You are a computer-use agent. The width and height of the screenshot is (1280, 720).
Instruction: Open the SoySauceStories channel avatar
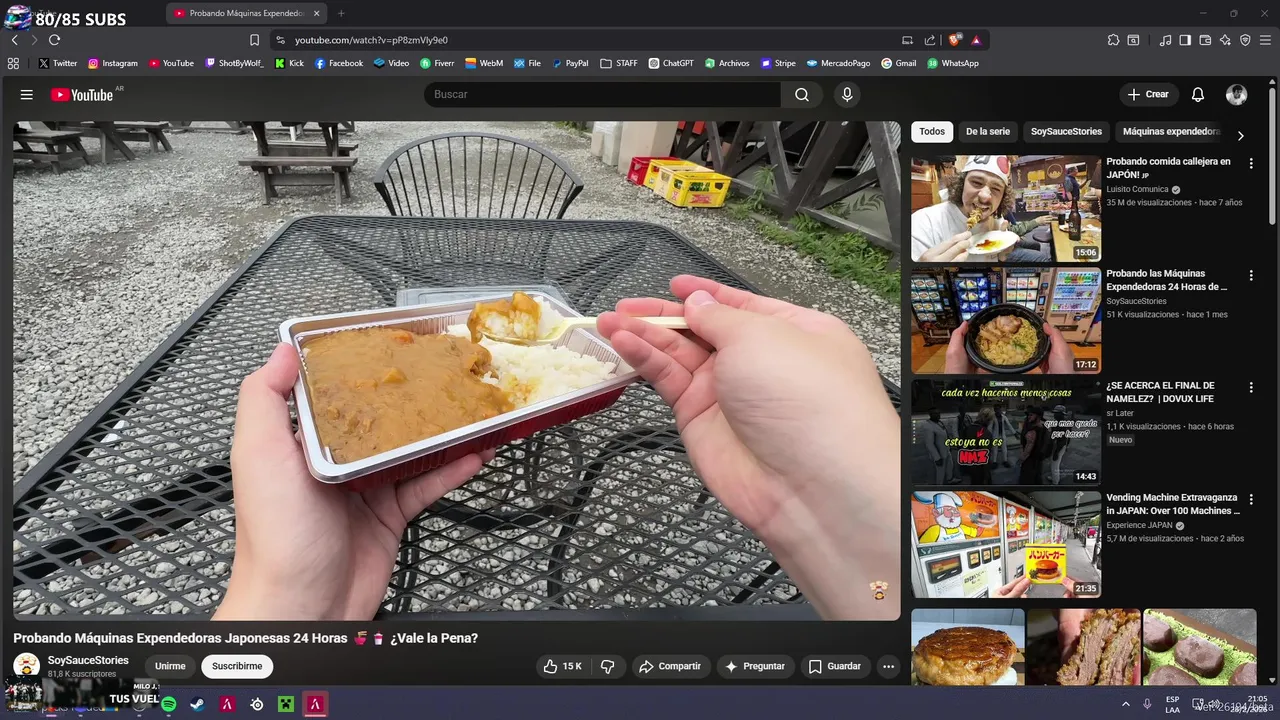26,666
